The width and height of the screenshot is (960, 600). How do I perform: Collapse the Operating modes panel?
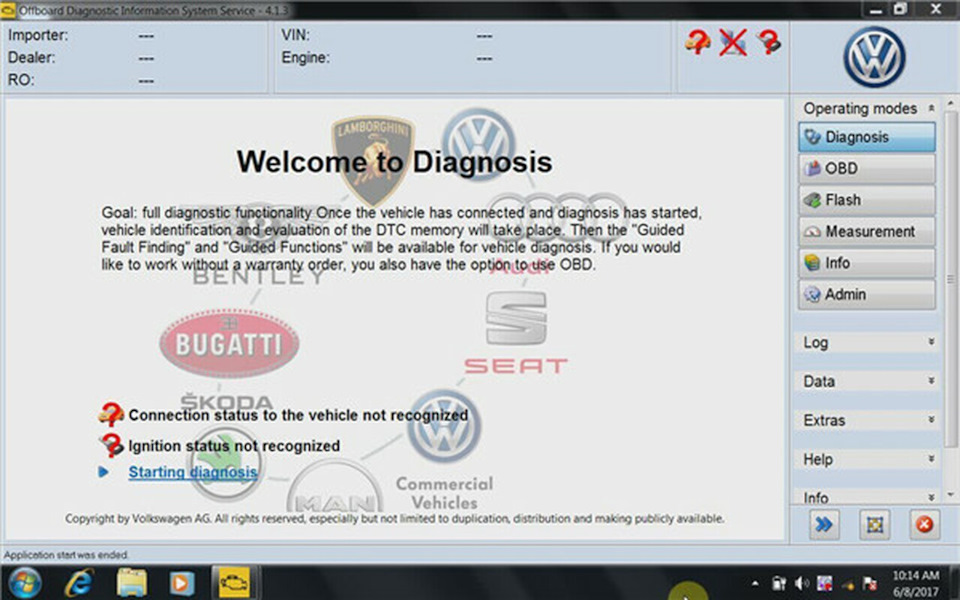(930, 108)
